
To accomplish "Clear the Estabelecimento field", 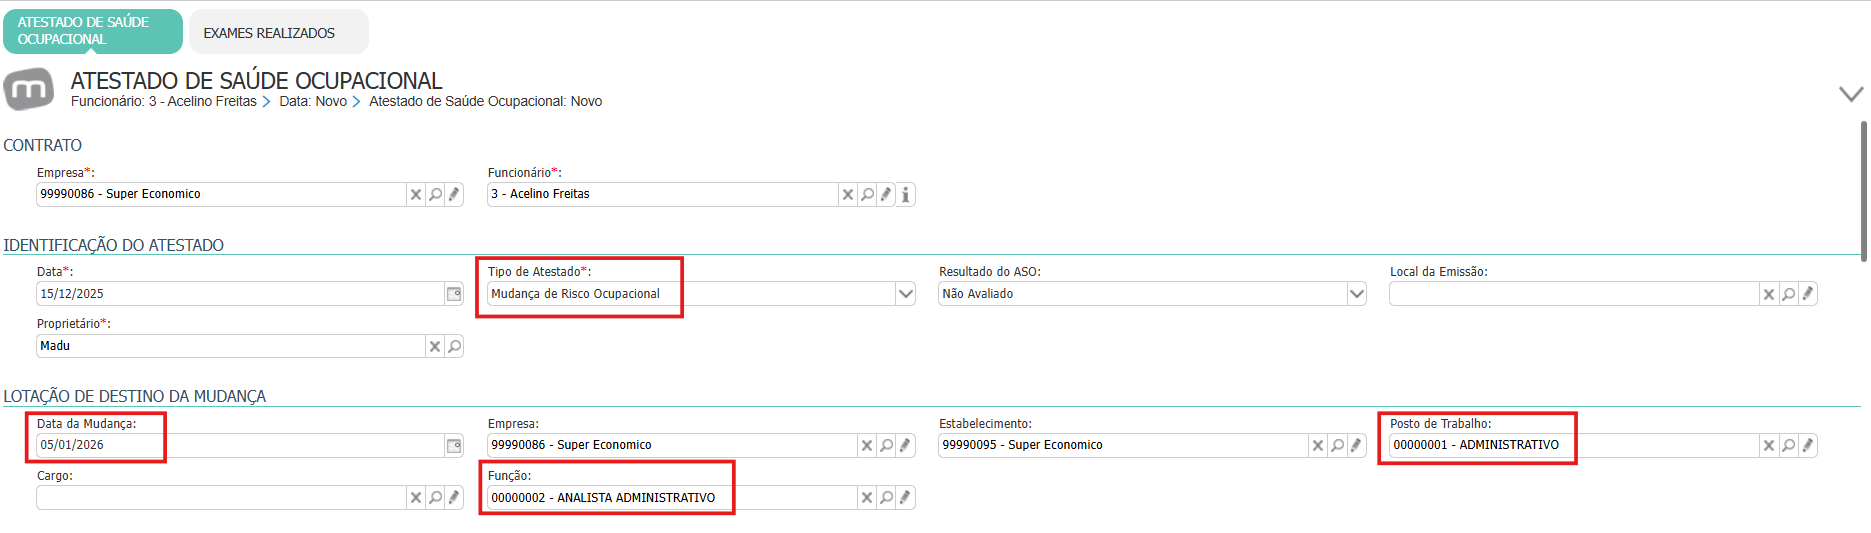I will click(x=1318, y=446).
